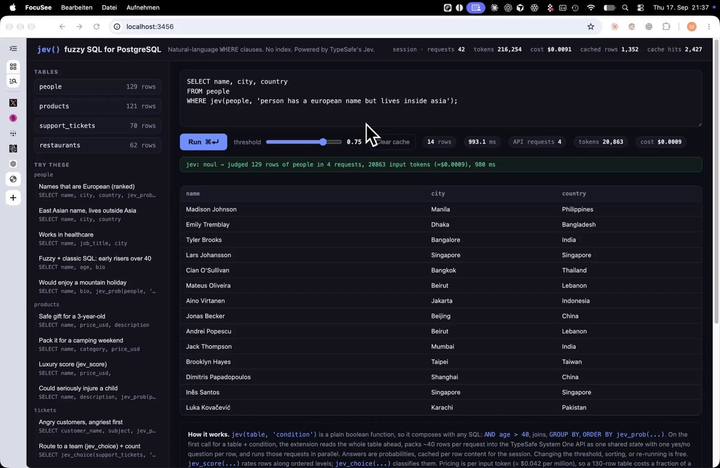Open Spotlight search in menu bar
Image resolution: width=720 pixels, height=468 pixels.
click(x=625, y=7)
